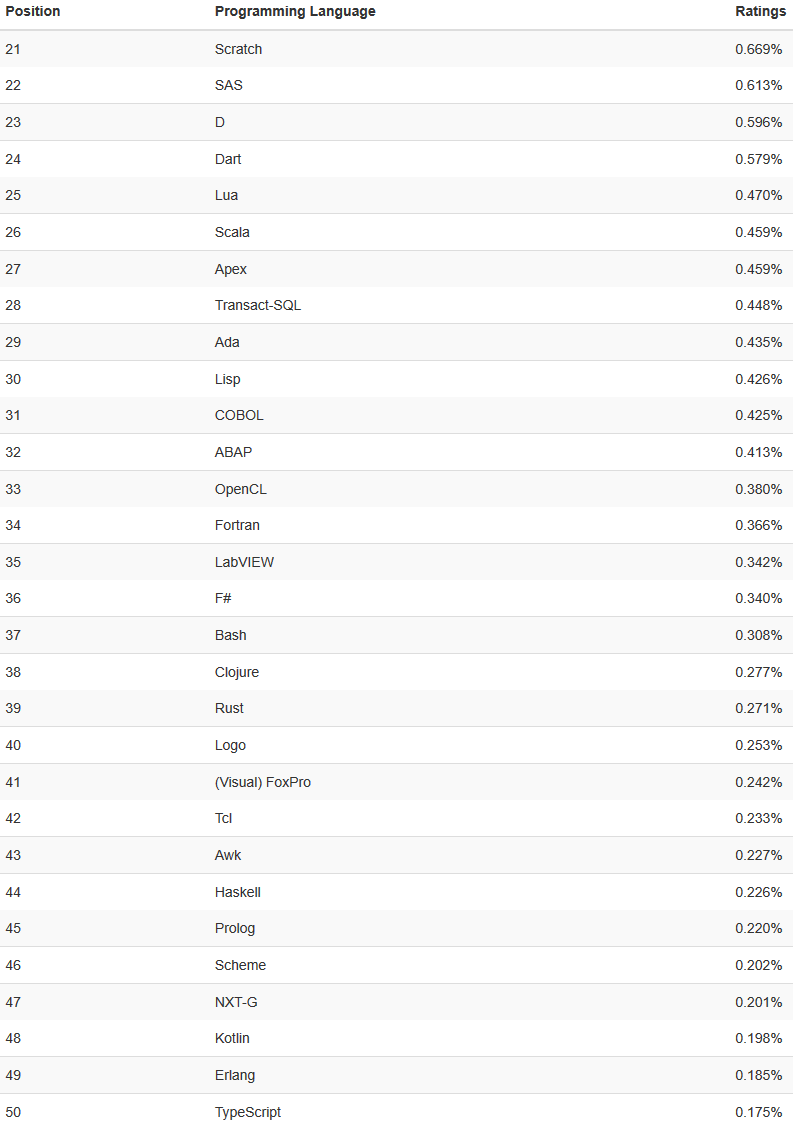This screenshot has height=1130, width=793.
Task: Click position number 49 for Erlang
Action: pos(13,1075)
